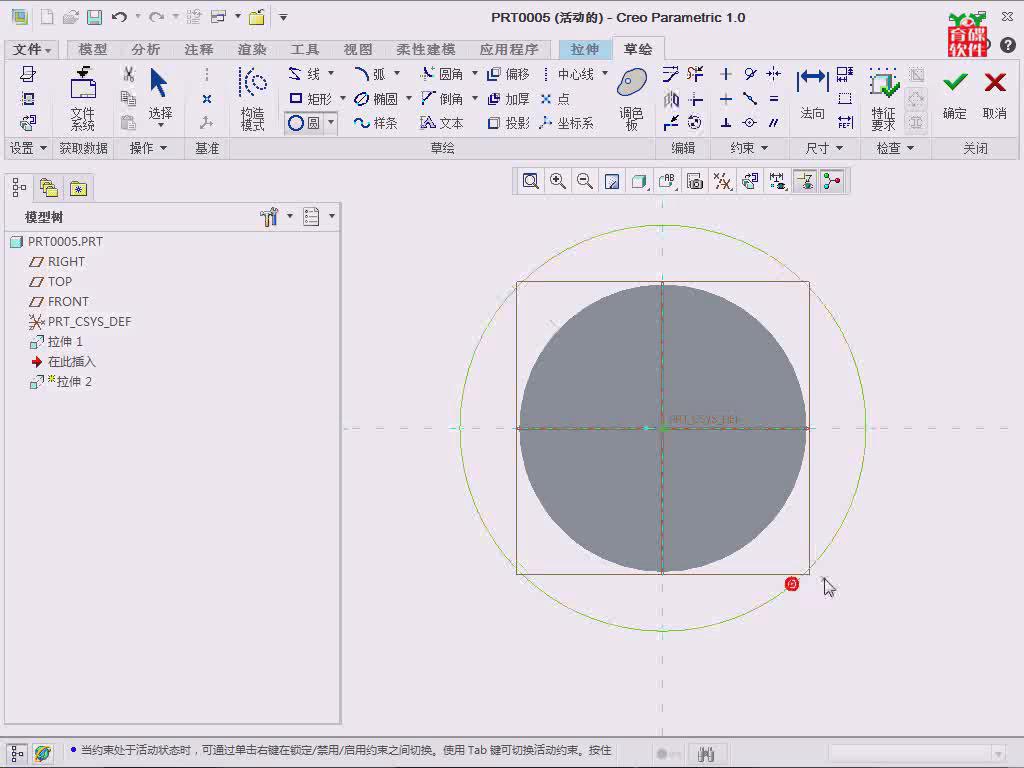Switch to the 视图 tab
The width and height of the screenshot is (1024, 768).
pyautogui.click(x=358, y=50)
